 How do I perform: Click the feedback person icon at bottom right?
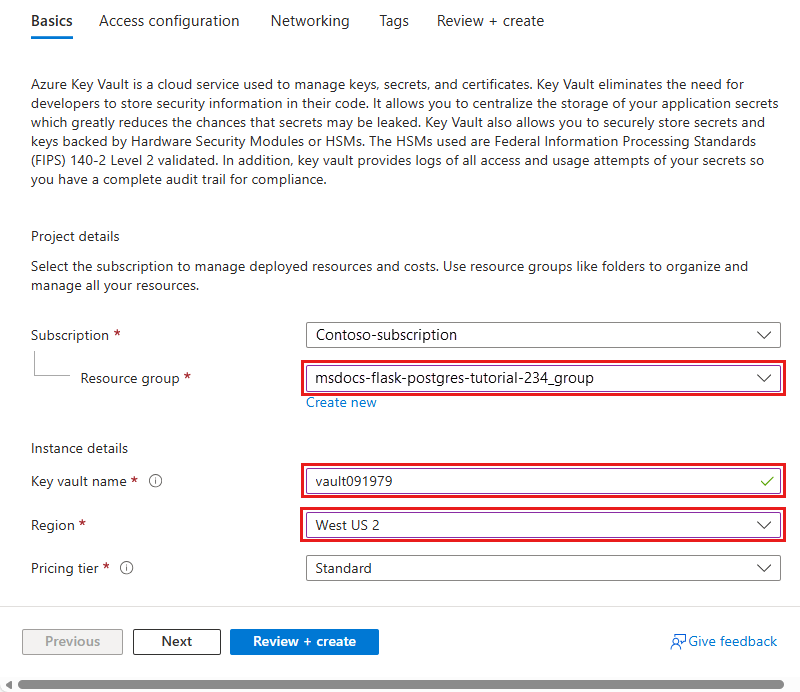tap(678, 642)
